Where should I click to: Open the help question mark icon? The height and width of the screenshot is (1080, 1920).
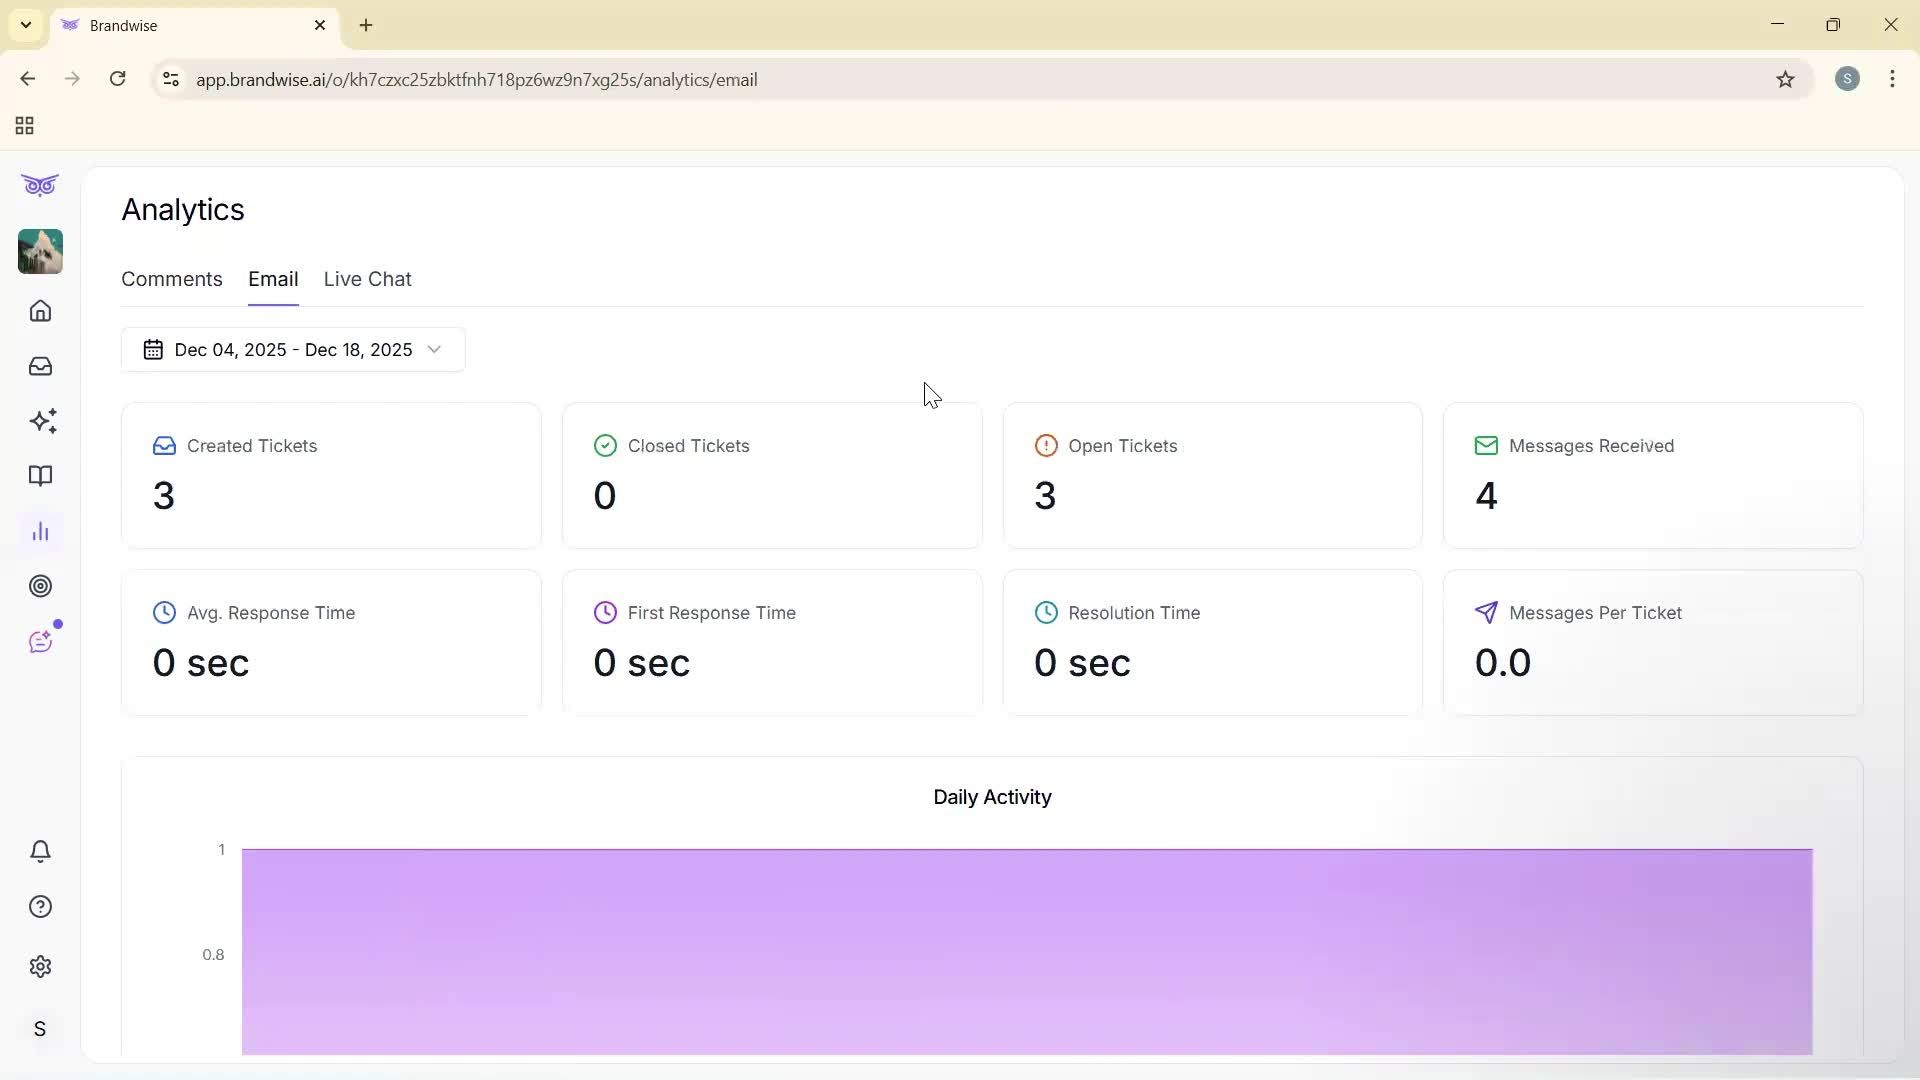[40, 906]
